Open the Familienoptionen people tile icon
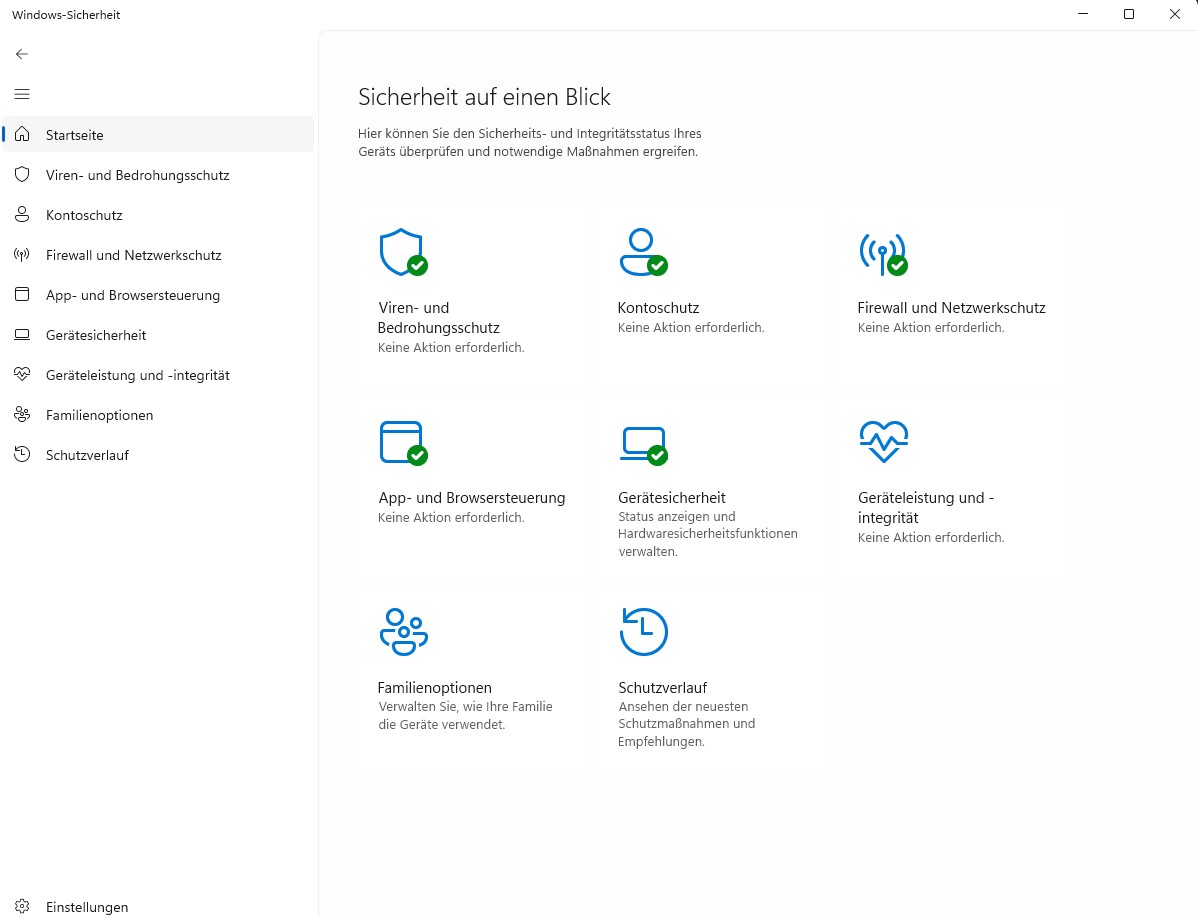The width and height of the screenshot is (1198, 918). [x=403, y=632]
